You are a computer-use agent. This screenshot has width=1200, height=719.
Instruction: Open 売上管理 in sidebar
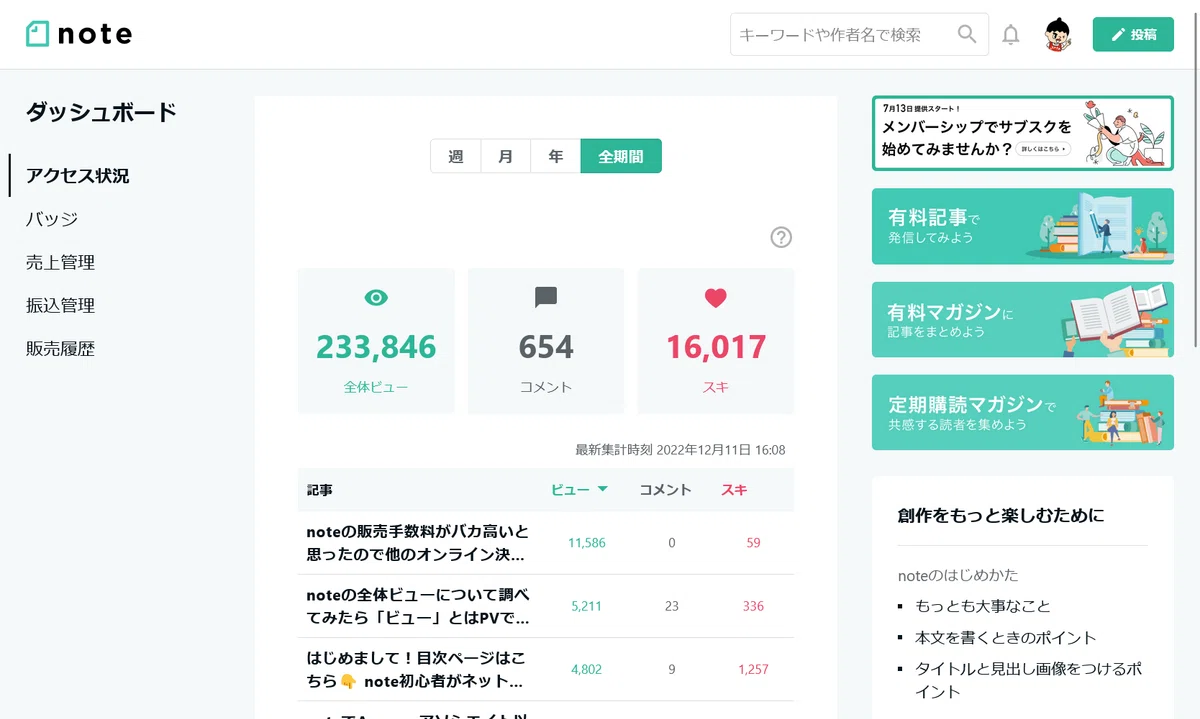[60, 263]
